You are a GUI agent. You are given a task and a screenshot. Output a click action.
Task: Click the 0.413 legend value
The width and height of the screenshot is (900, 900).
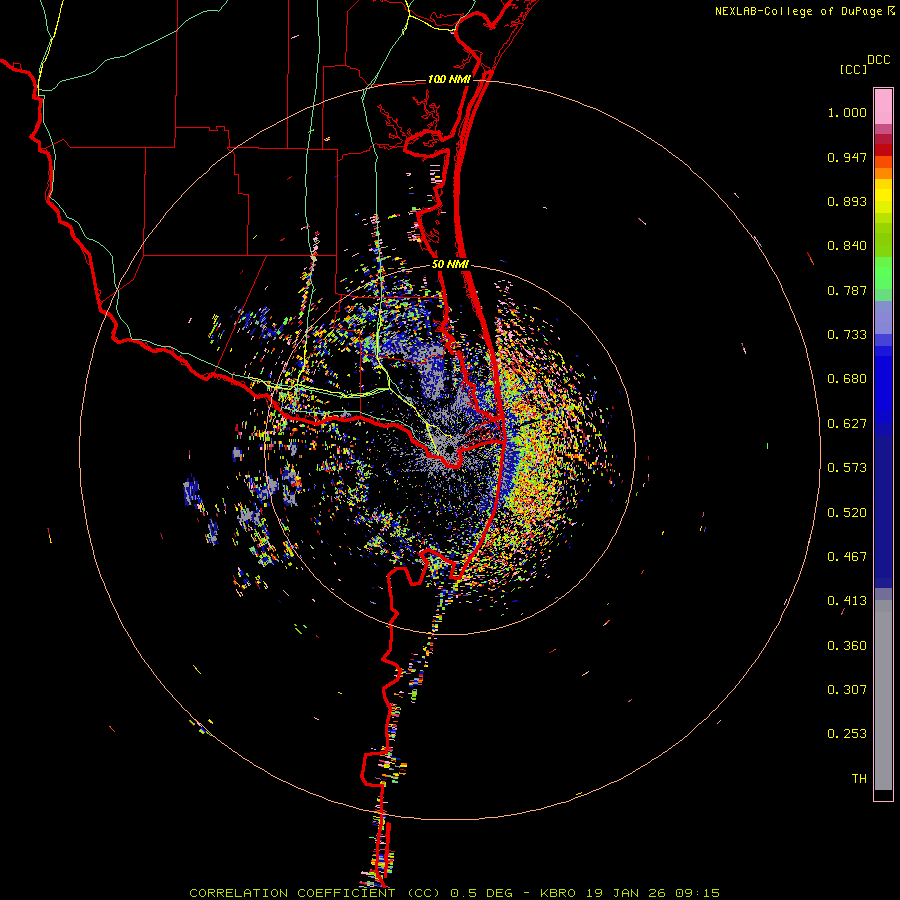click(847, 601)
